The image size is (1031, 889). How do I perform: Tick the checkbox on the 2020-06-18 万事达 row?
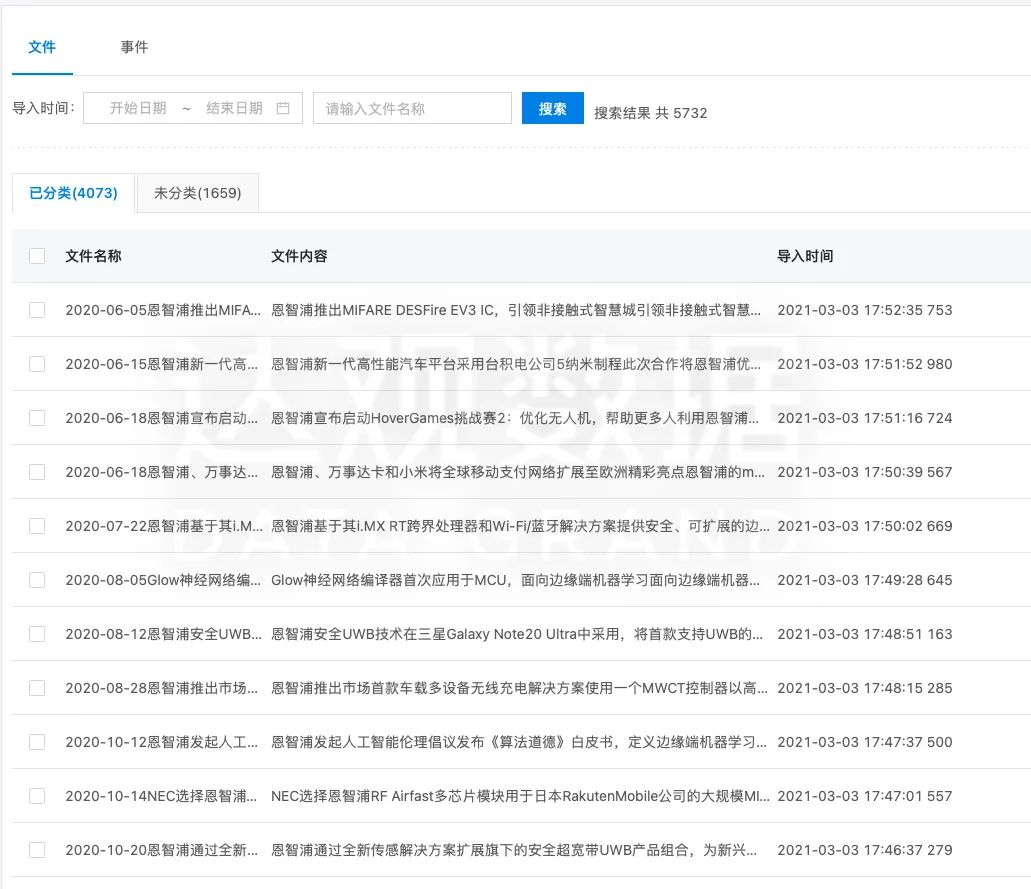(37, 472)
